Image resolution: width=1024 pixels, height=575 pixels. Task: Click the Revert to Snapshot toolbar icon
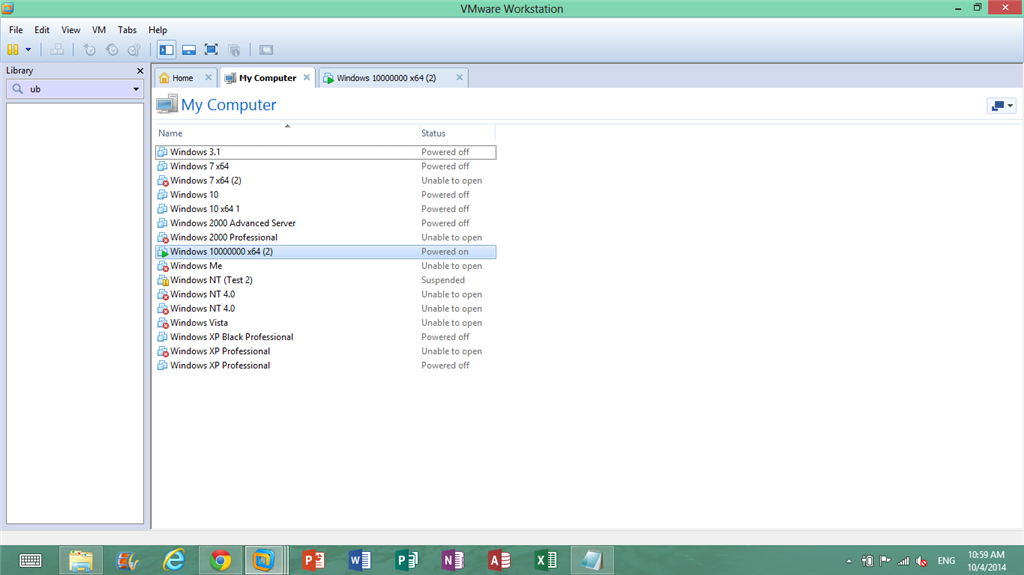click(x=112, y=50)
